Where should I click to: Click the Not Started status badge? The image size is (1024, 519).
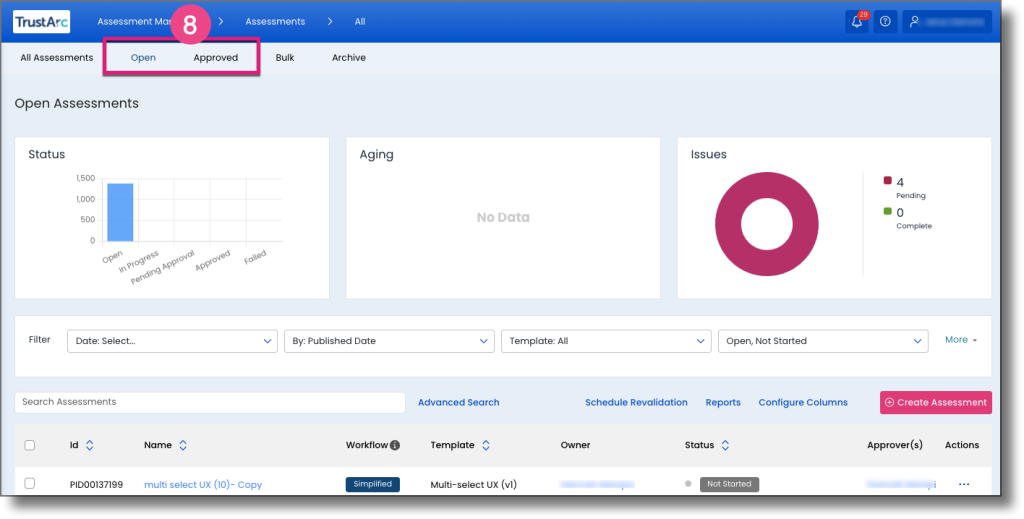coord(729,484)
